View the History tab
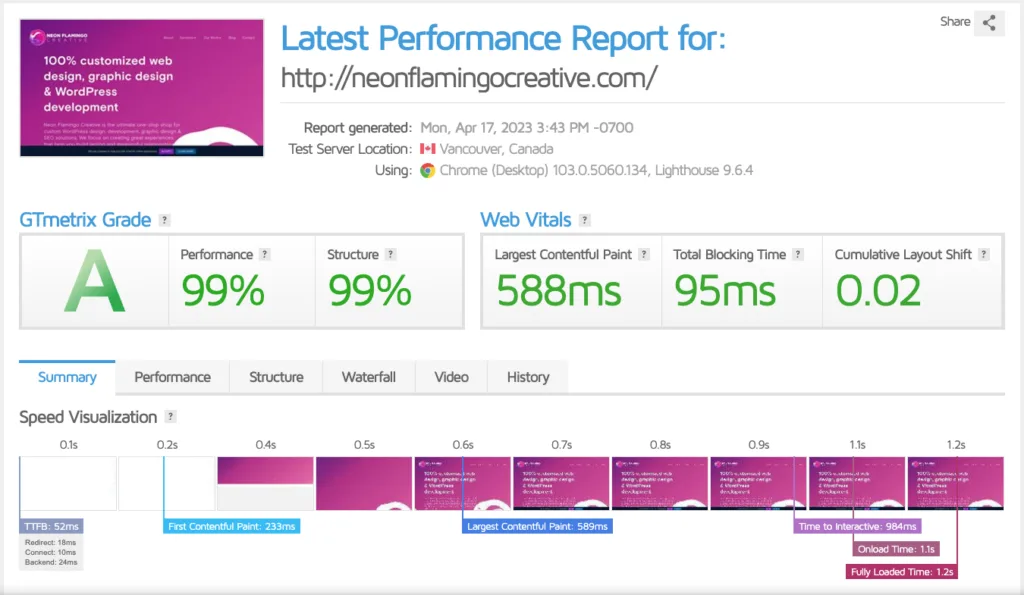Image resolution: width=1024 pixels, height=595 pixels. [x=528, y=377]
